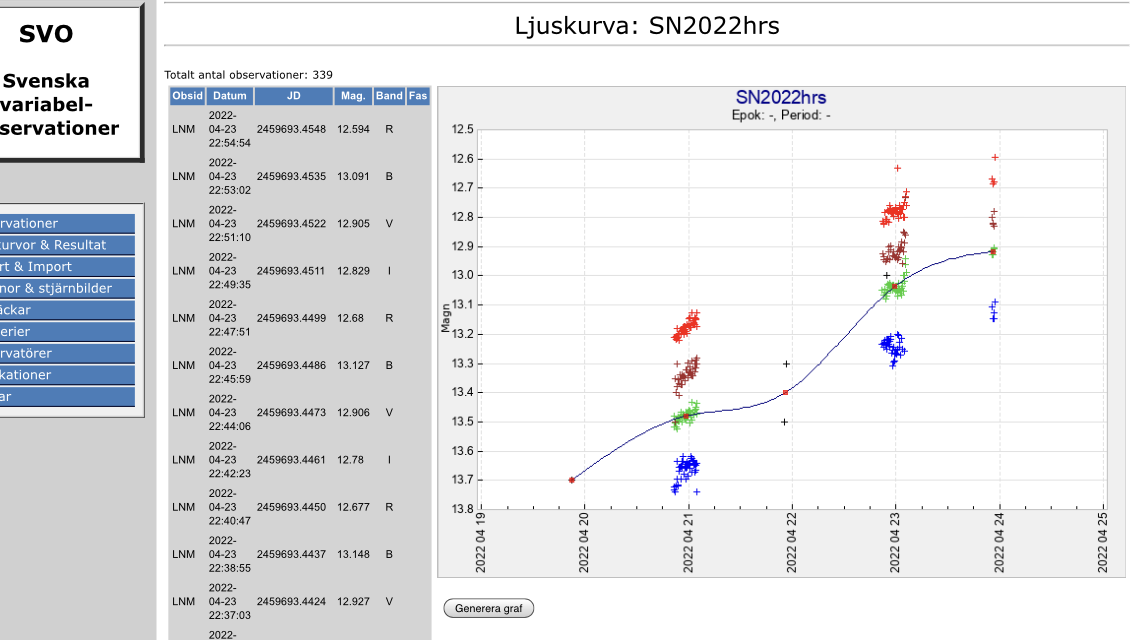Select the table row with JD 2459693.4548
The width and height of the screenshot is (1136, 640).
tap(291, 129)
